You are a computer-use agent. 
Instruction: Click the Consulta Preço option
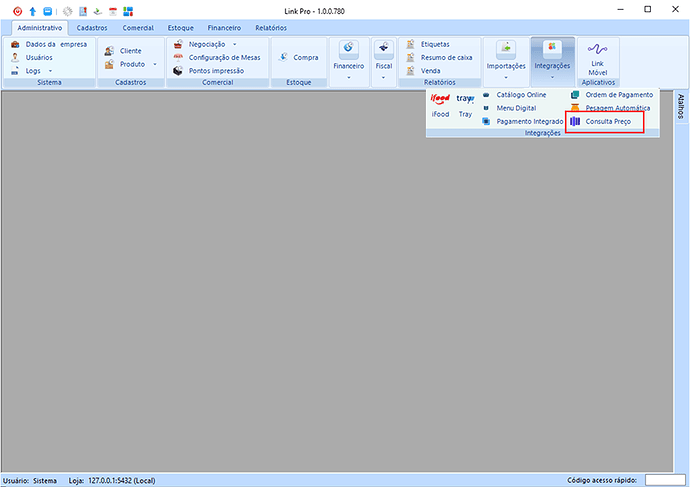pyautogui.click(x=603, y=121)
